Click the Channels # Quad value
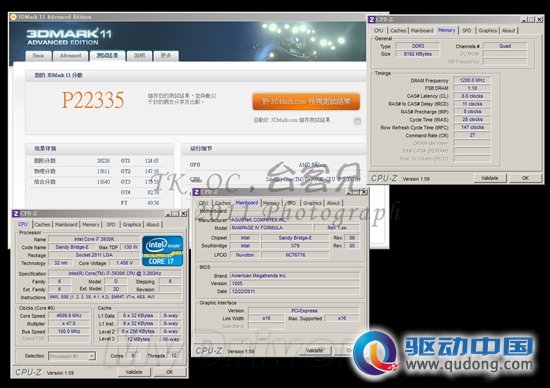Viewport: 550px width, 388px height. [505, 46]
